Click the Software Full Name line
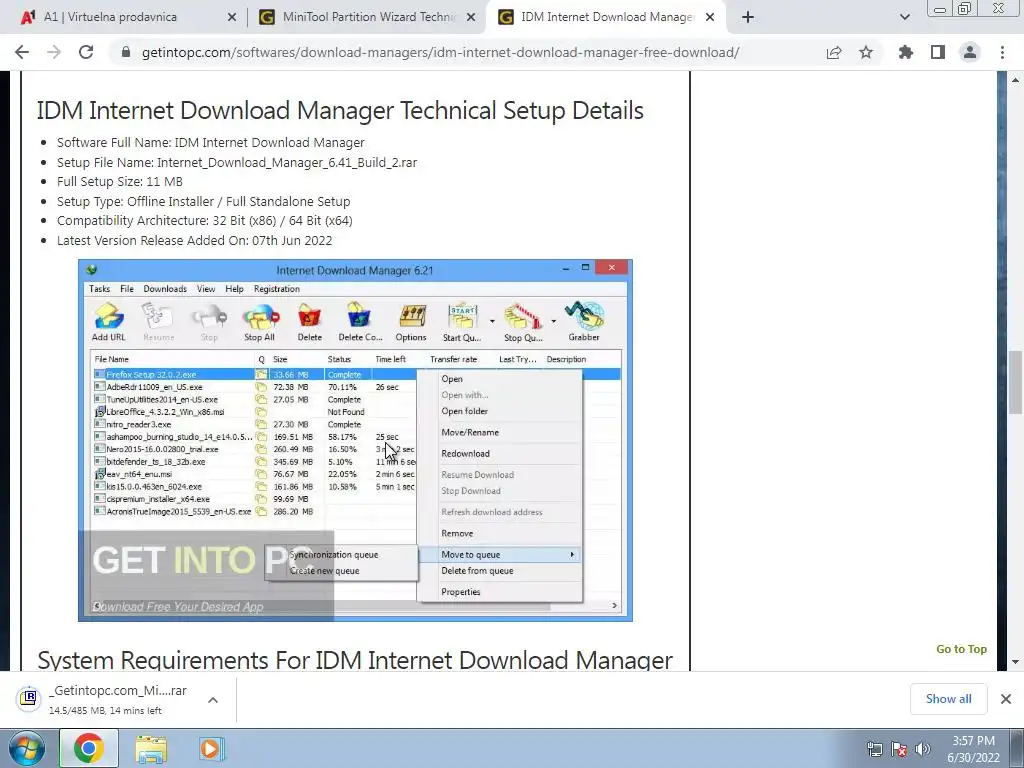Image resolution: width=1024 pixels, height=768 pixels. pyautogui.click(x=210, y=142)
